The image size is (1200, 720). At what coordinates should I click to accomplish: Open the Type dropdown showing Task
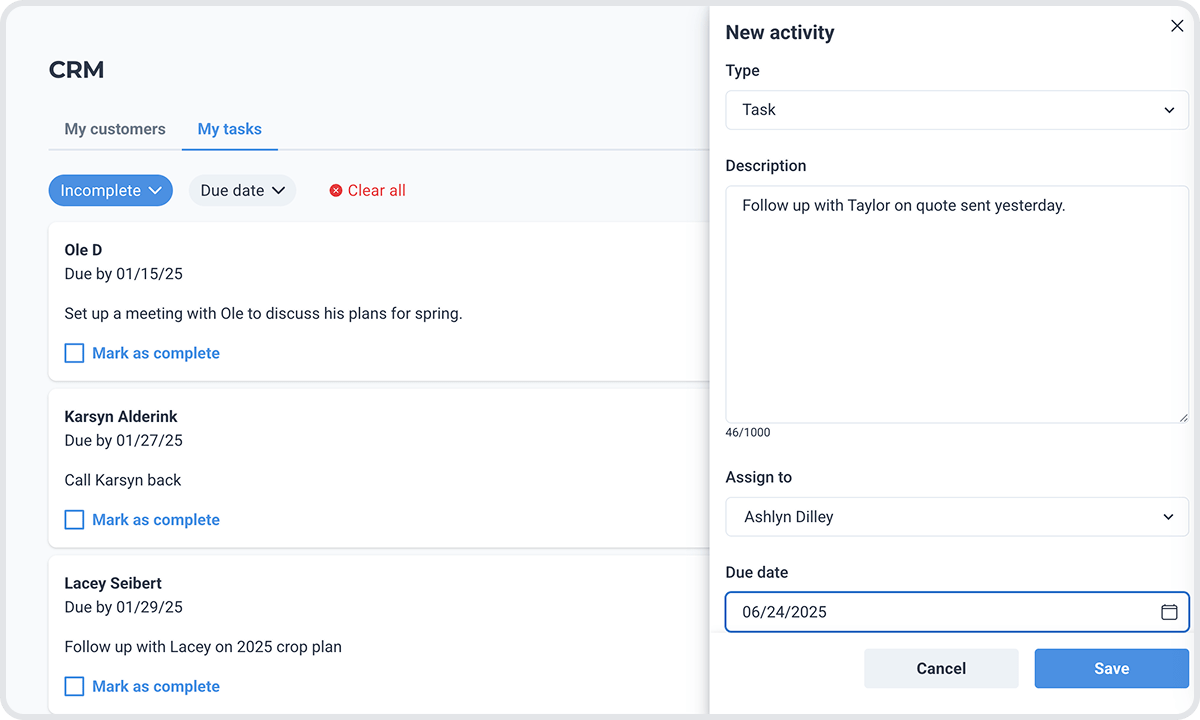957,110
